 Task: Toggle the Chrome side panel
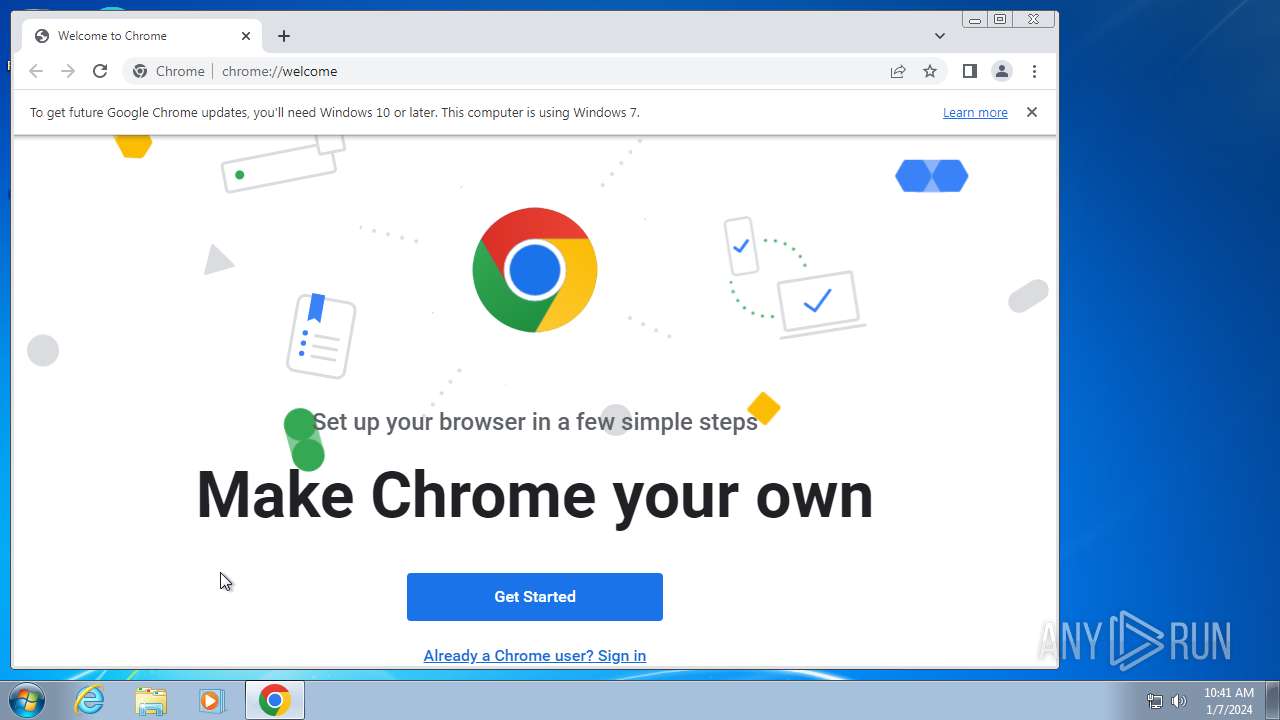click(x=969, y=71)
